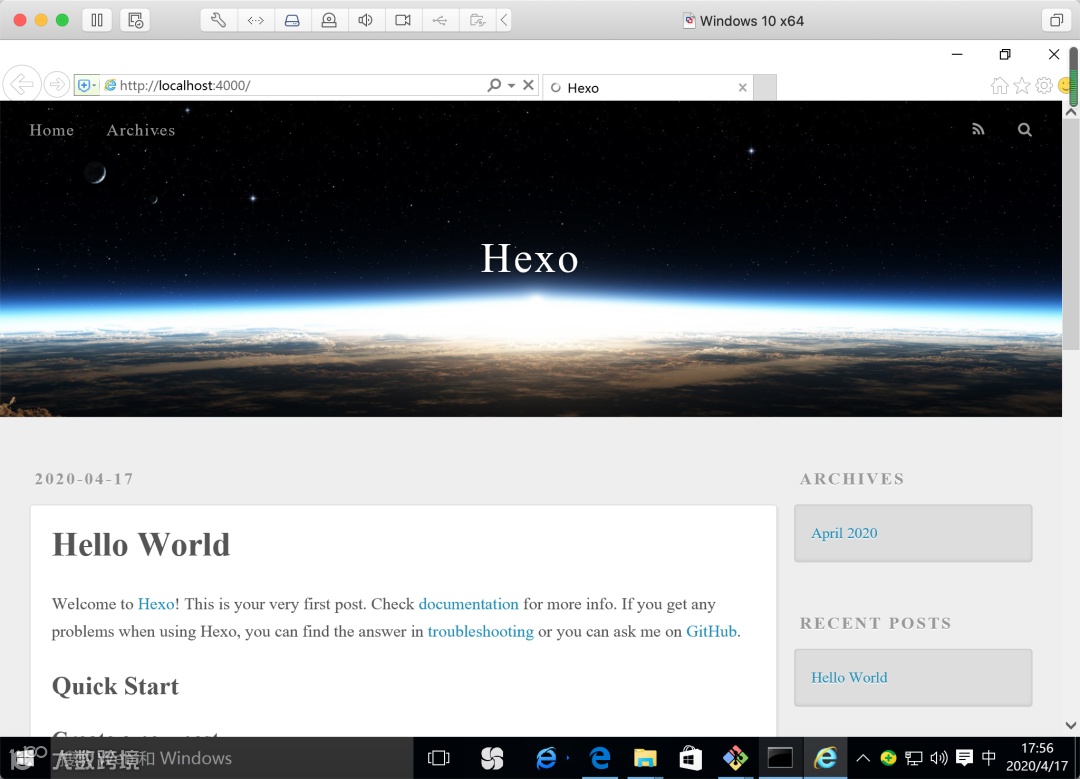Click the IE Home icon

pos(999,85)
